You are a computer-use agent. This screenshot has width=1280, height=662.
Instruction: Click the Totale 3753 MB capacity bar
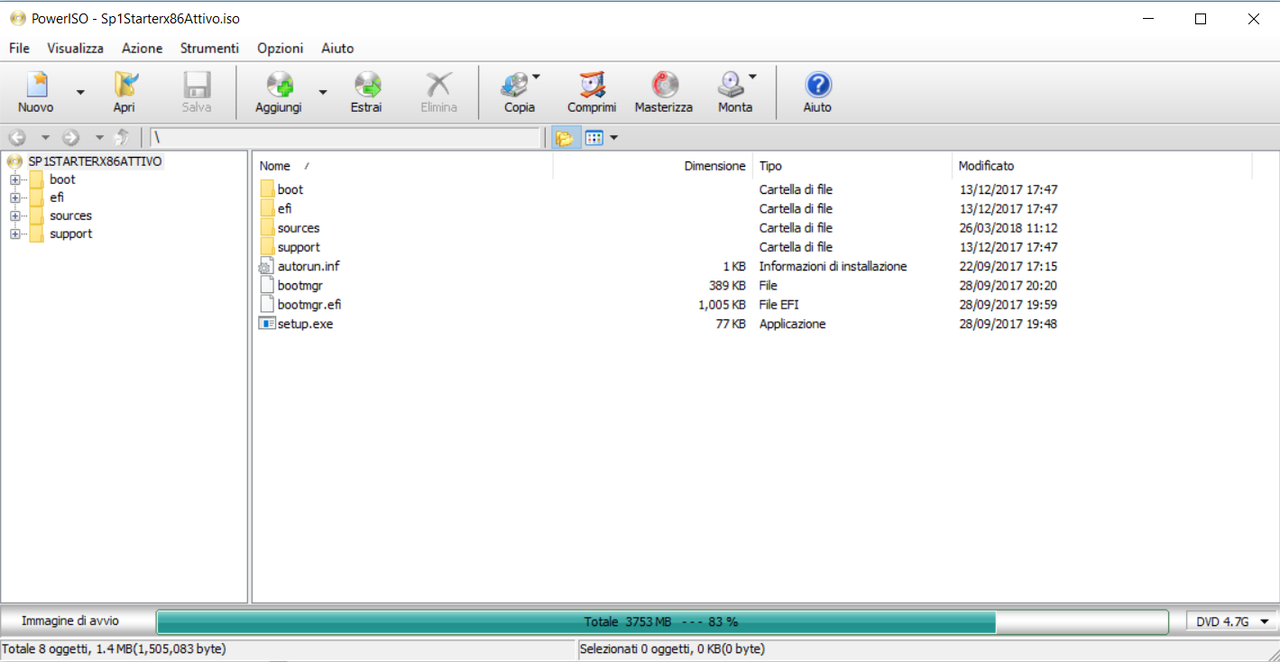(x=662, y=622)
